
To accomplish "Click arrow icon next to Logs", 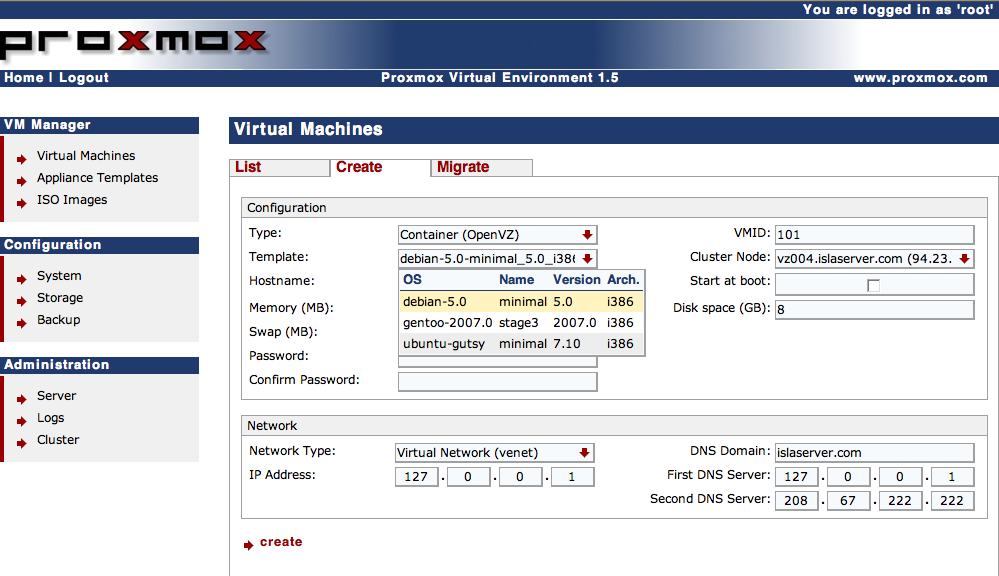I will tap(23, 419).
